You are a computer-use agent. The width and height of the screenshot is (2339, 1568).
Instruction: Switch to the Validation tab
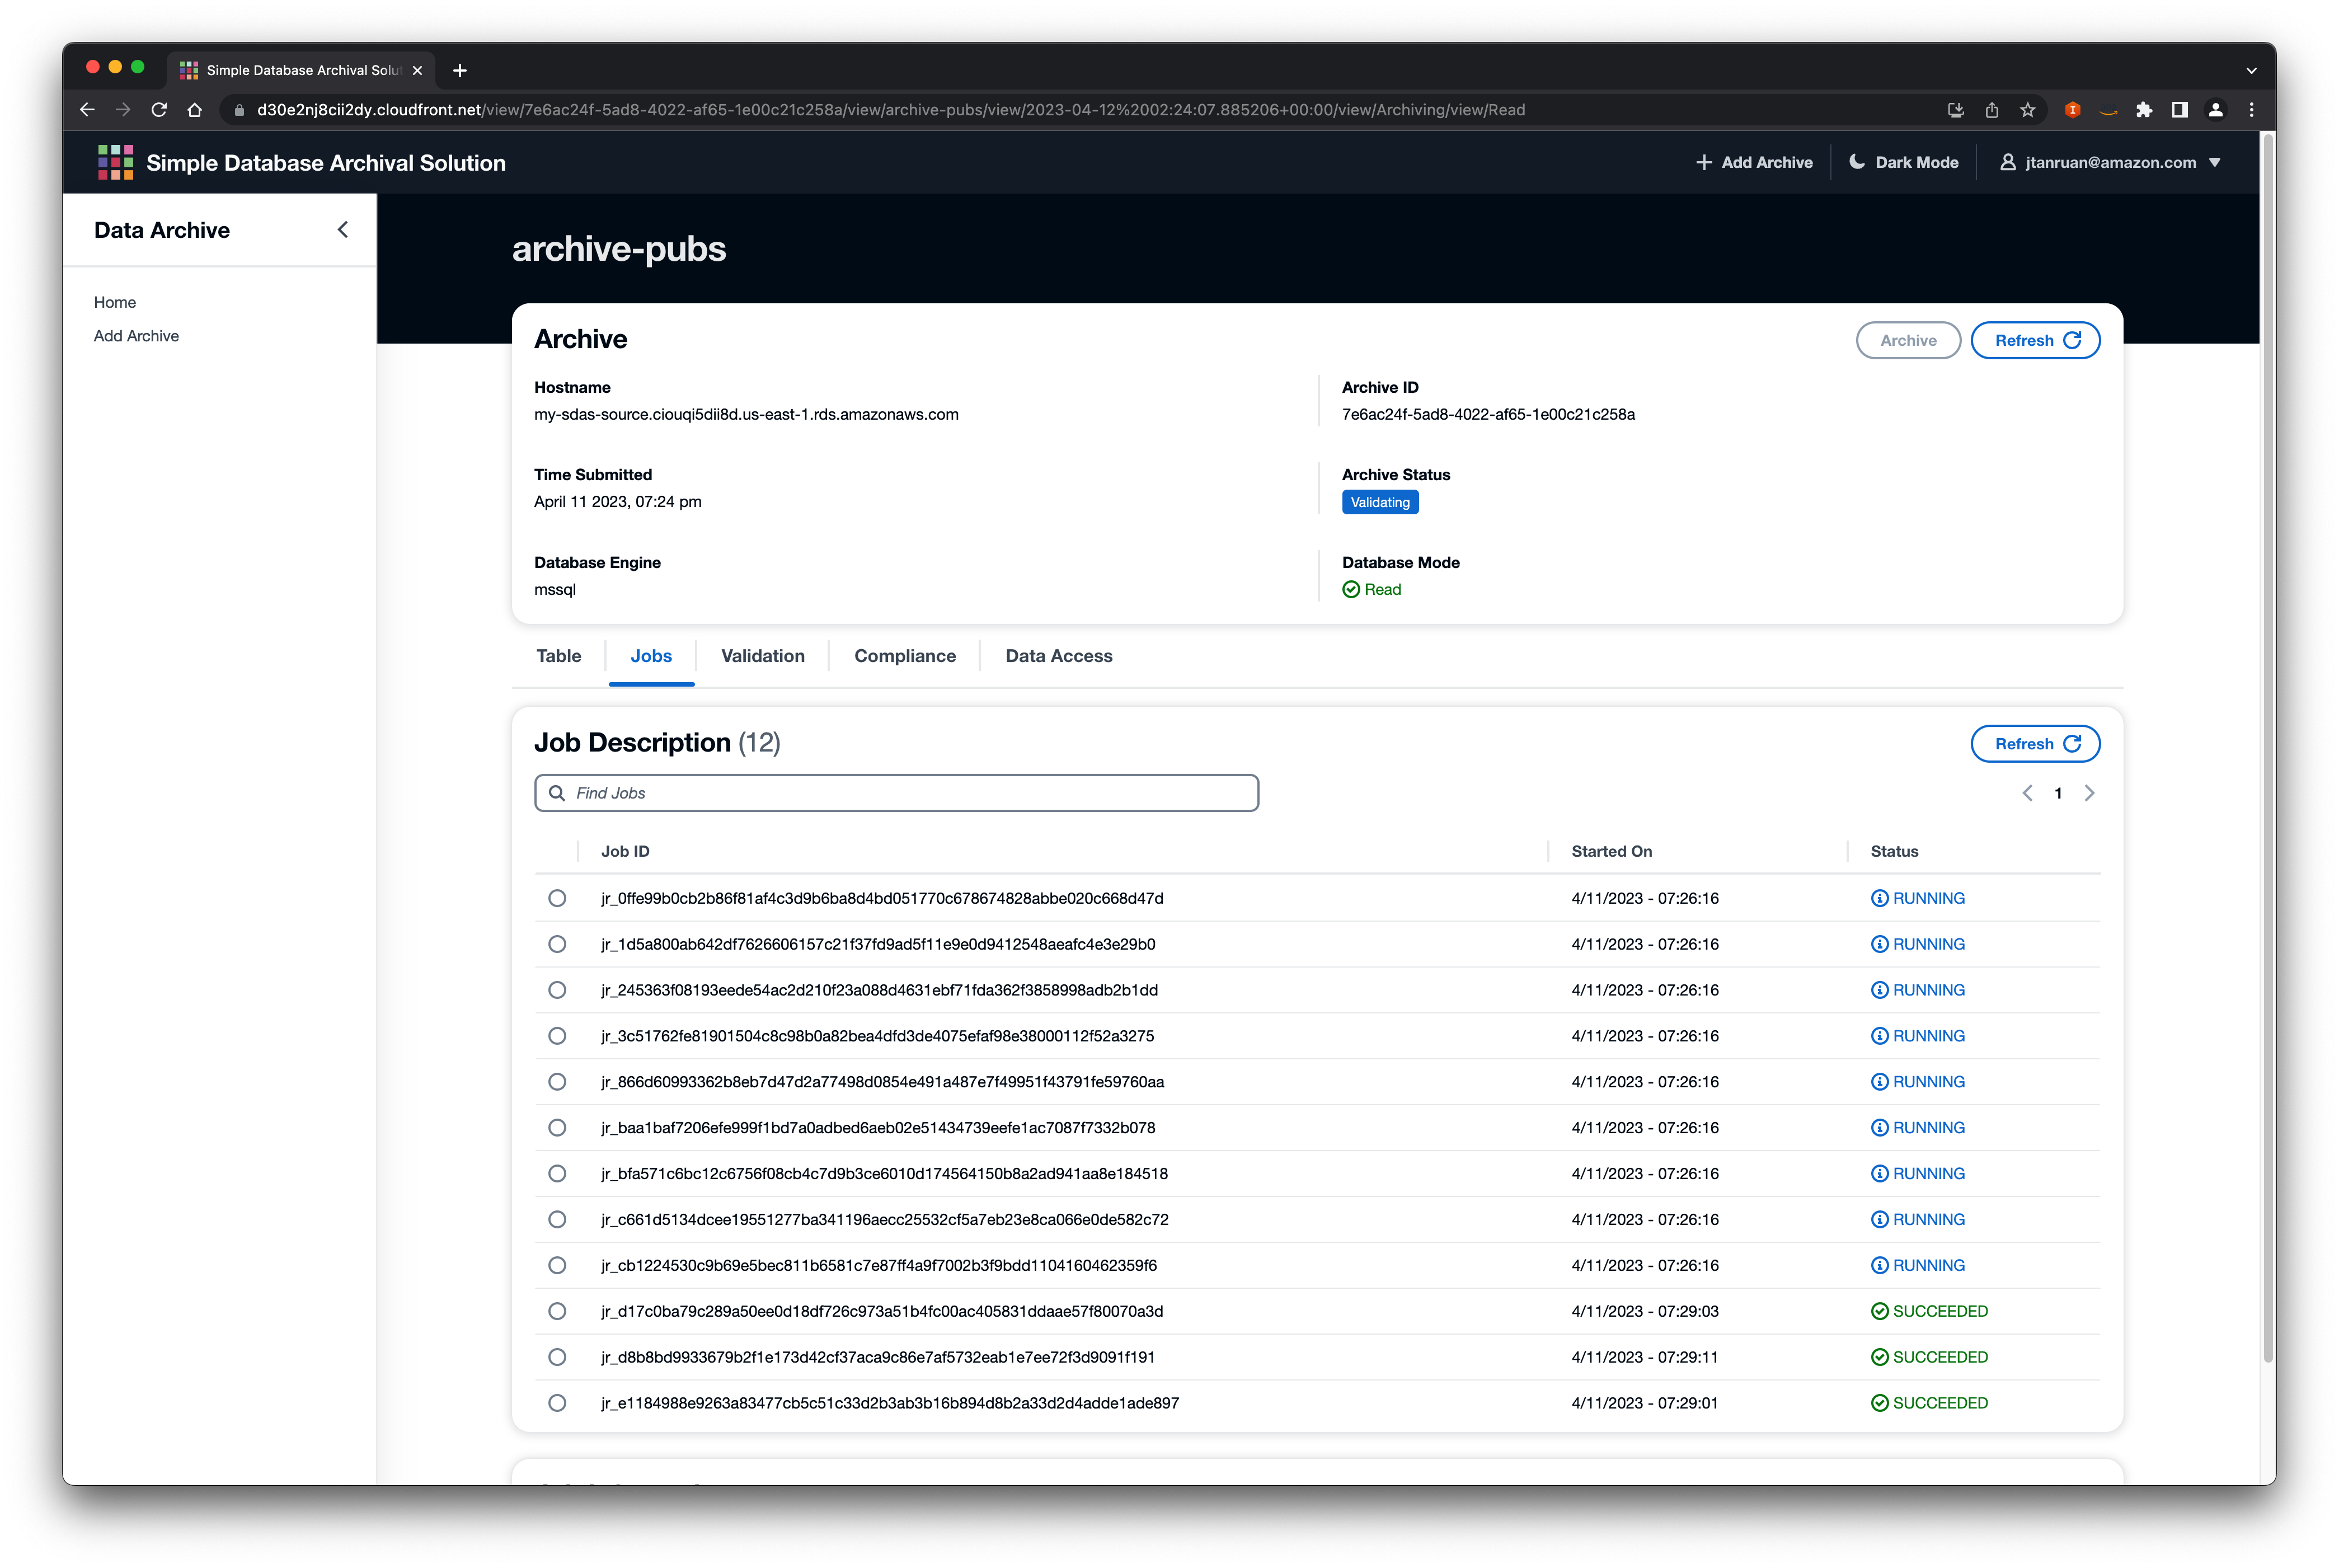click(762, 656)
